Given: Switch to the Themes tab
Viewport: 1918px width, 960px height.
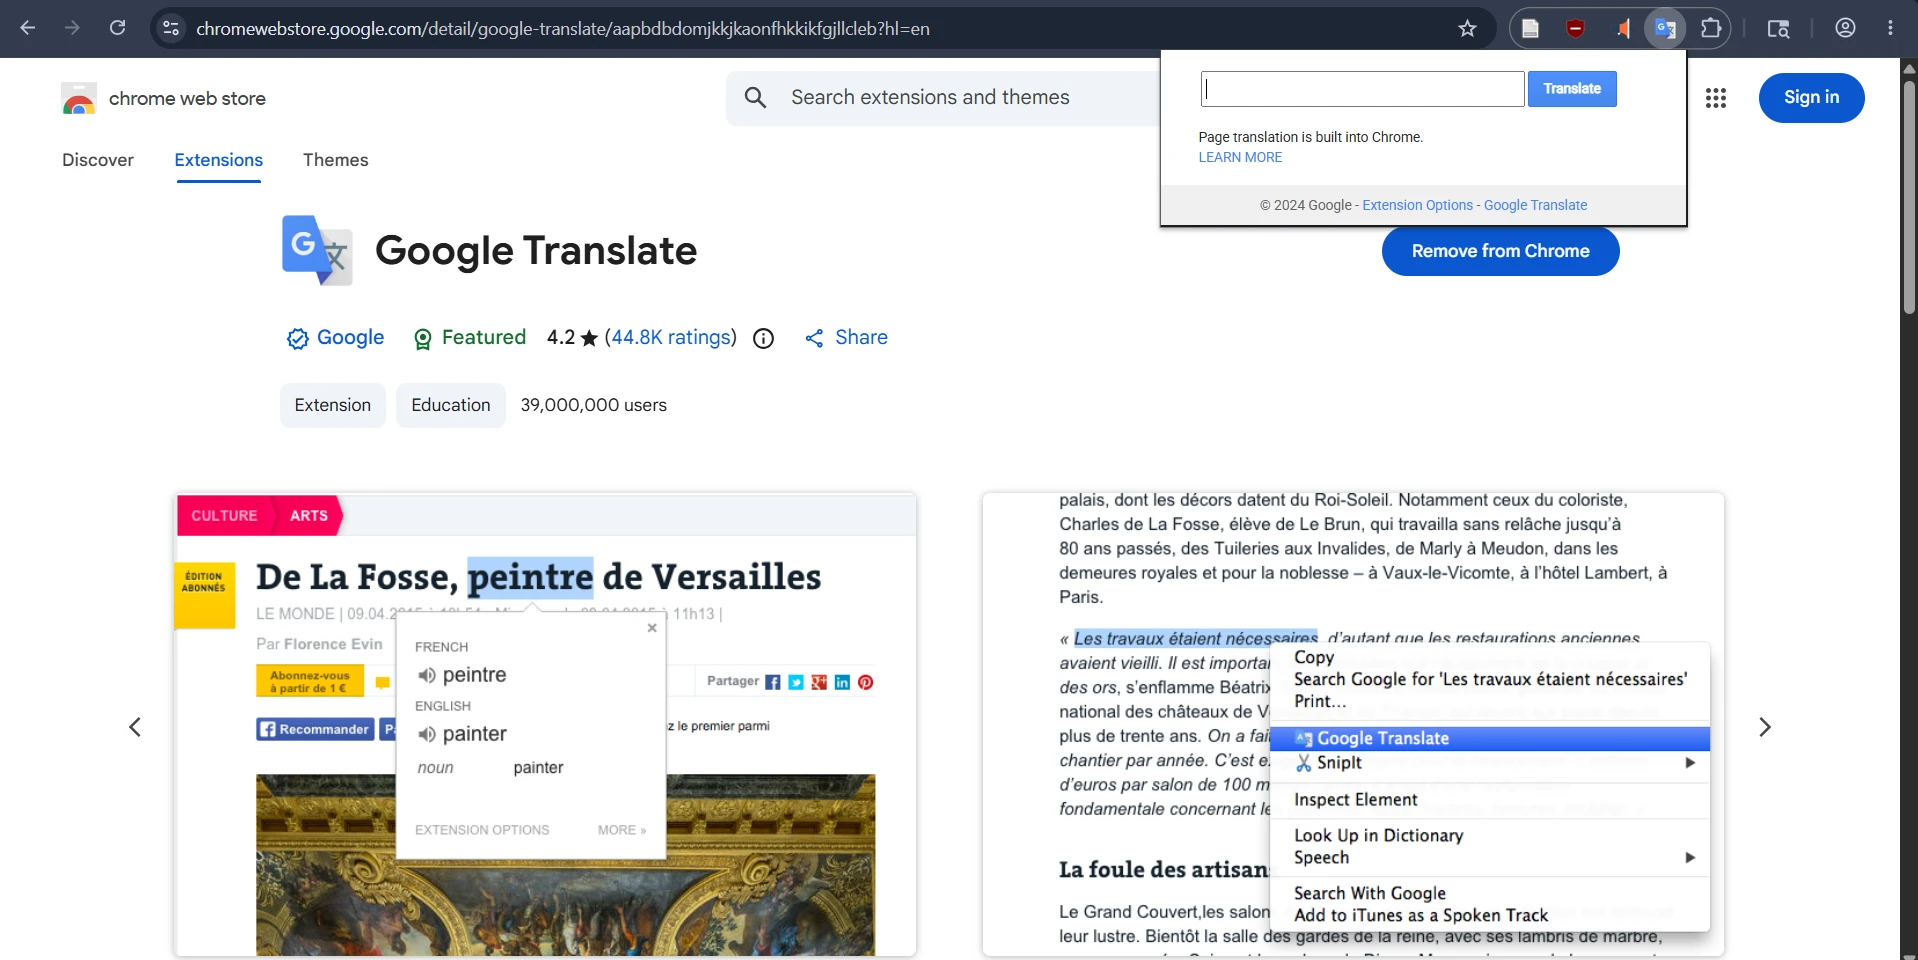Looking at the screenshot, I should (x=336, y=160).
